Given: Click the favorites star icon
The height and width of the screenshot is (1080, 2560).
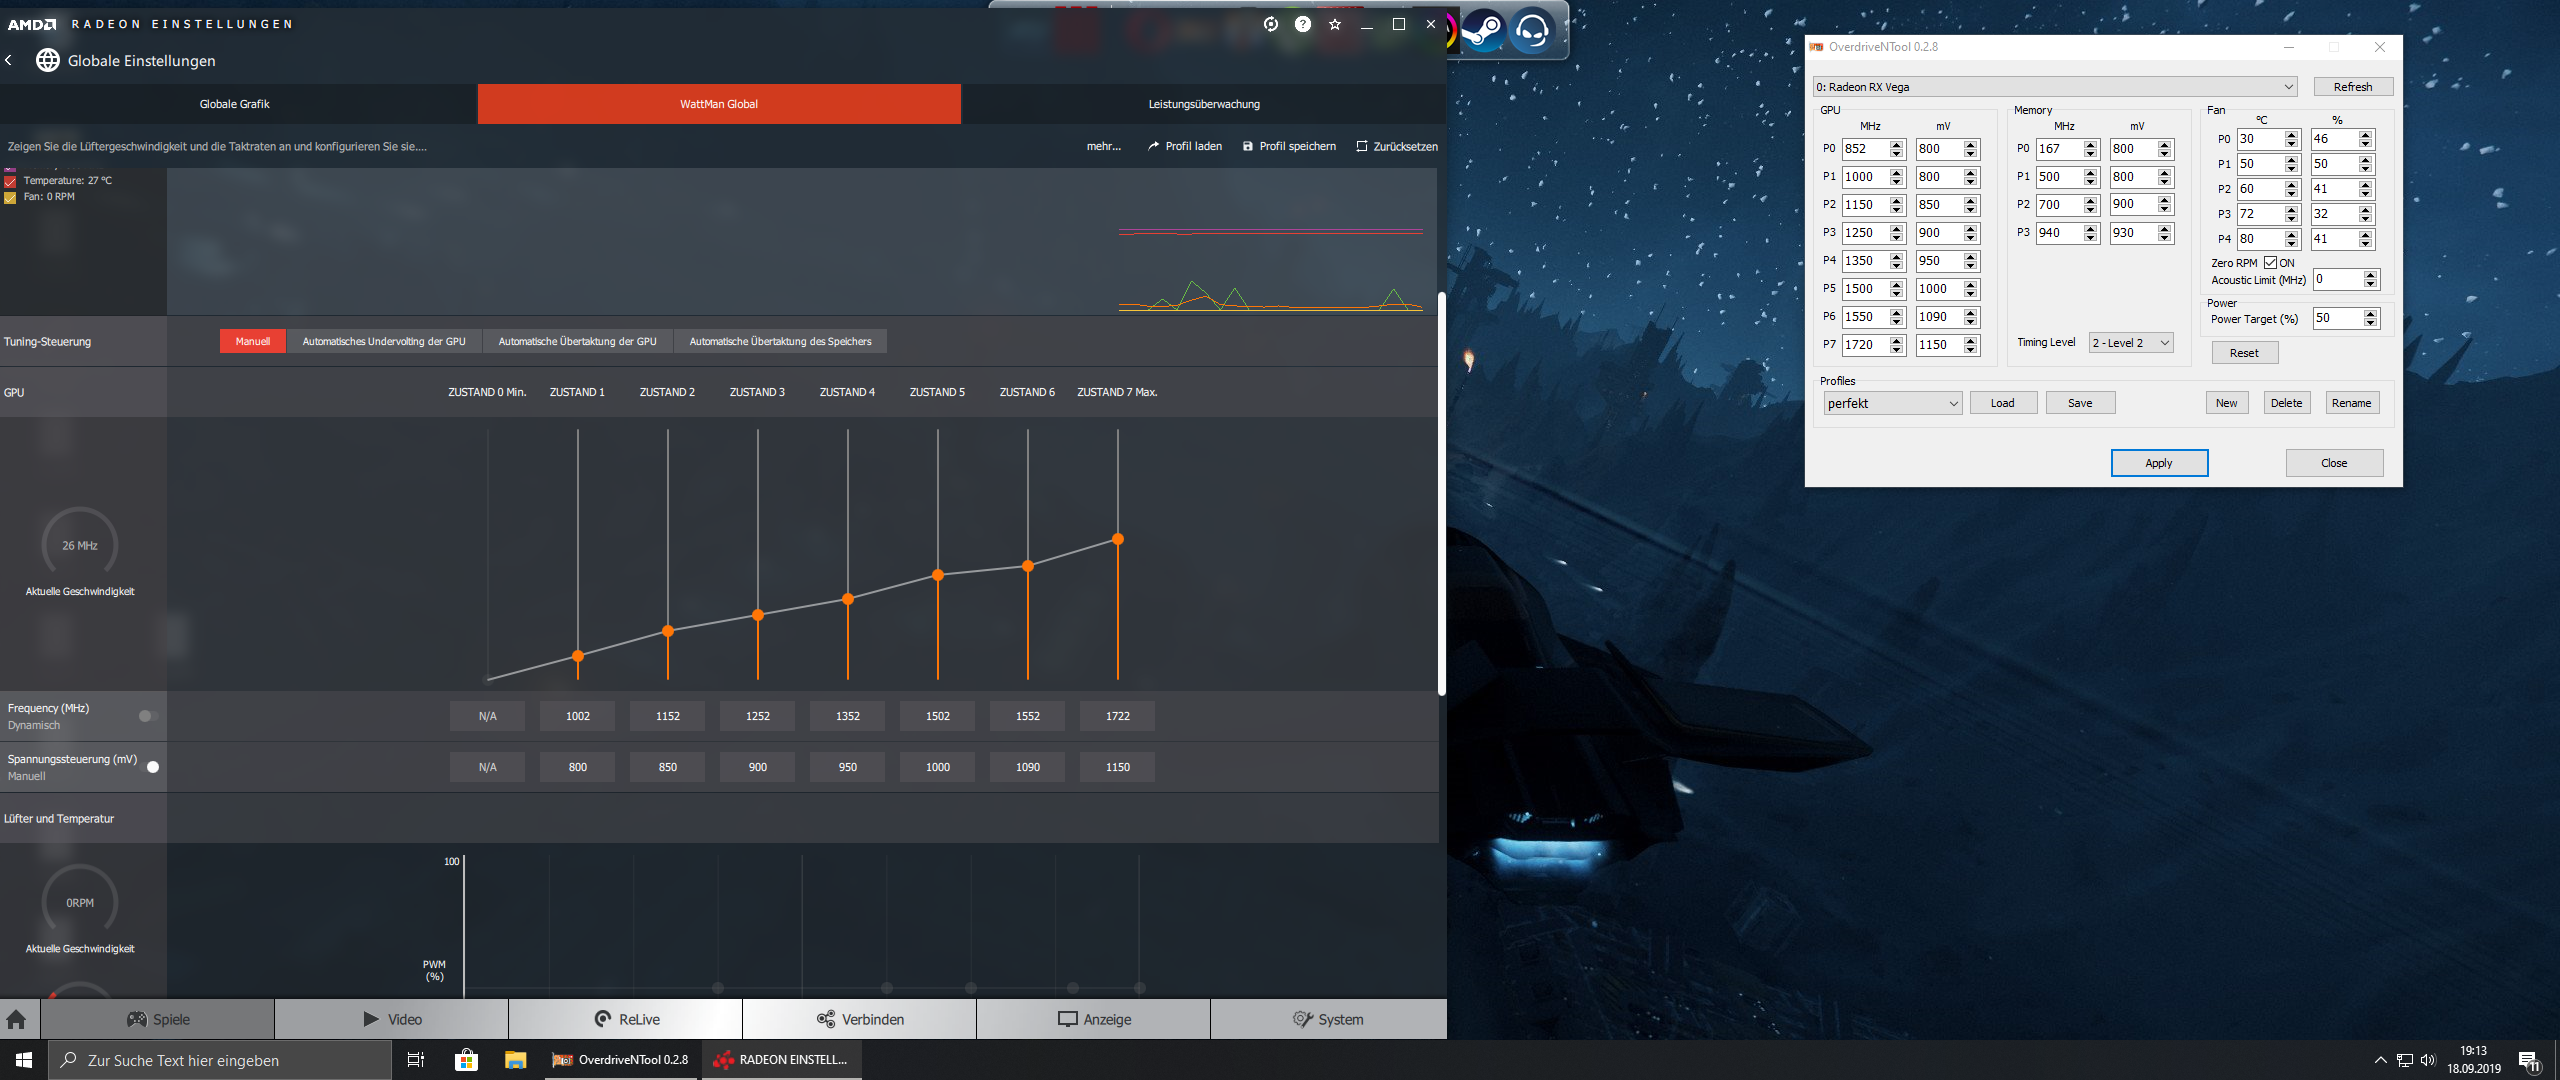Looking at the screenshot, I should (x=1334, y=24).
